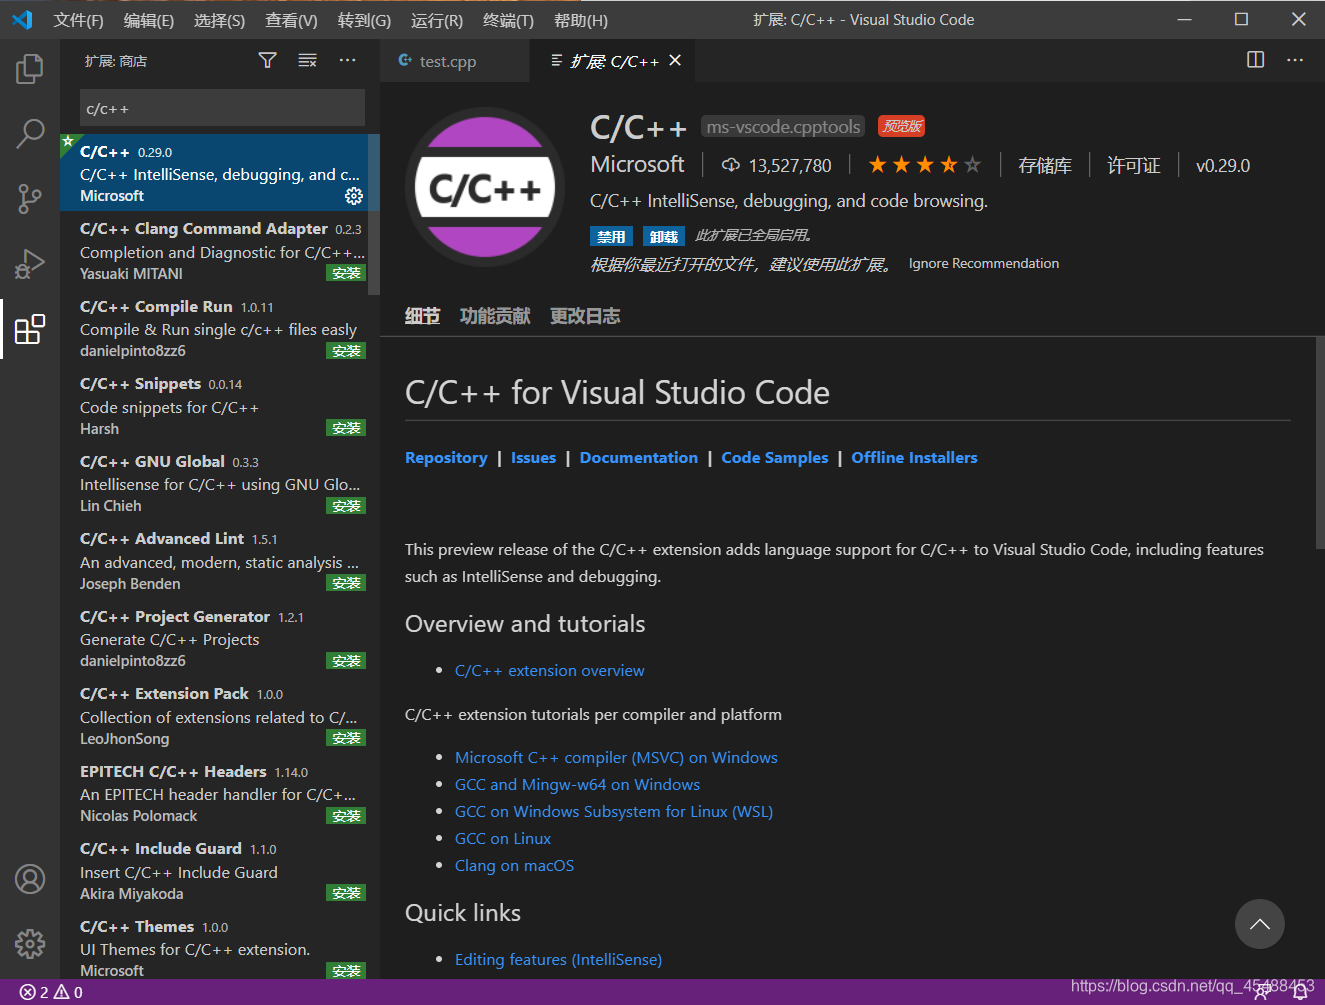Open the Run and Debug view

click(30, 263)
